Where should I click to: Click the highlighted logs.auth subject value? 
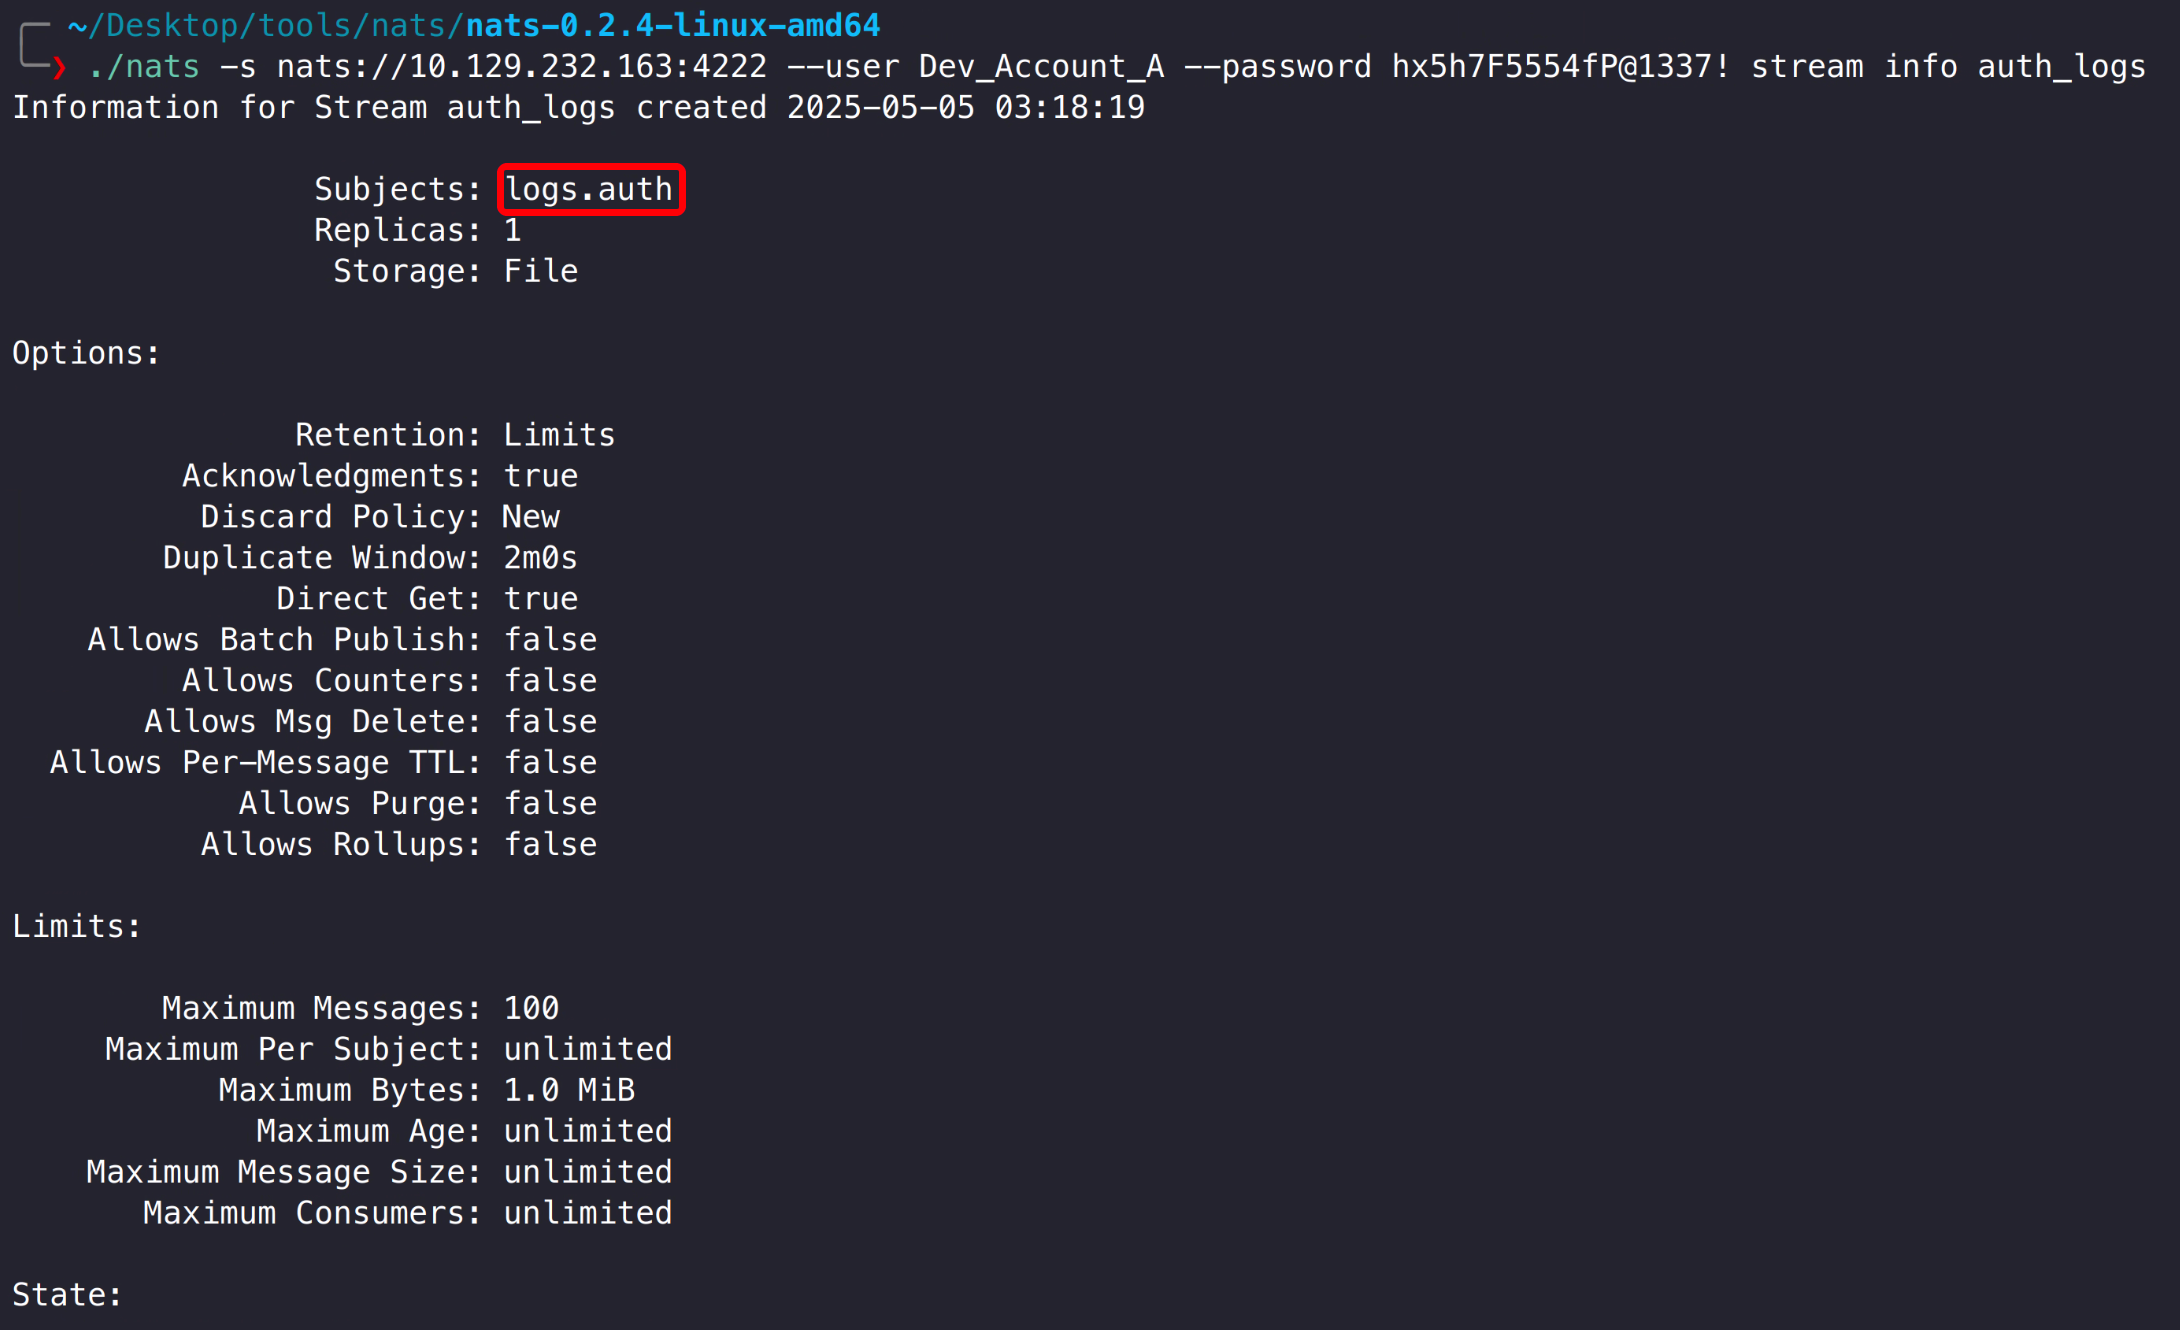click(589, 189)
